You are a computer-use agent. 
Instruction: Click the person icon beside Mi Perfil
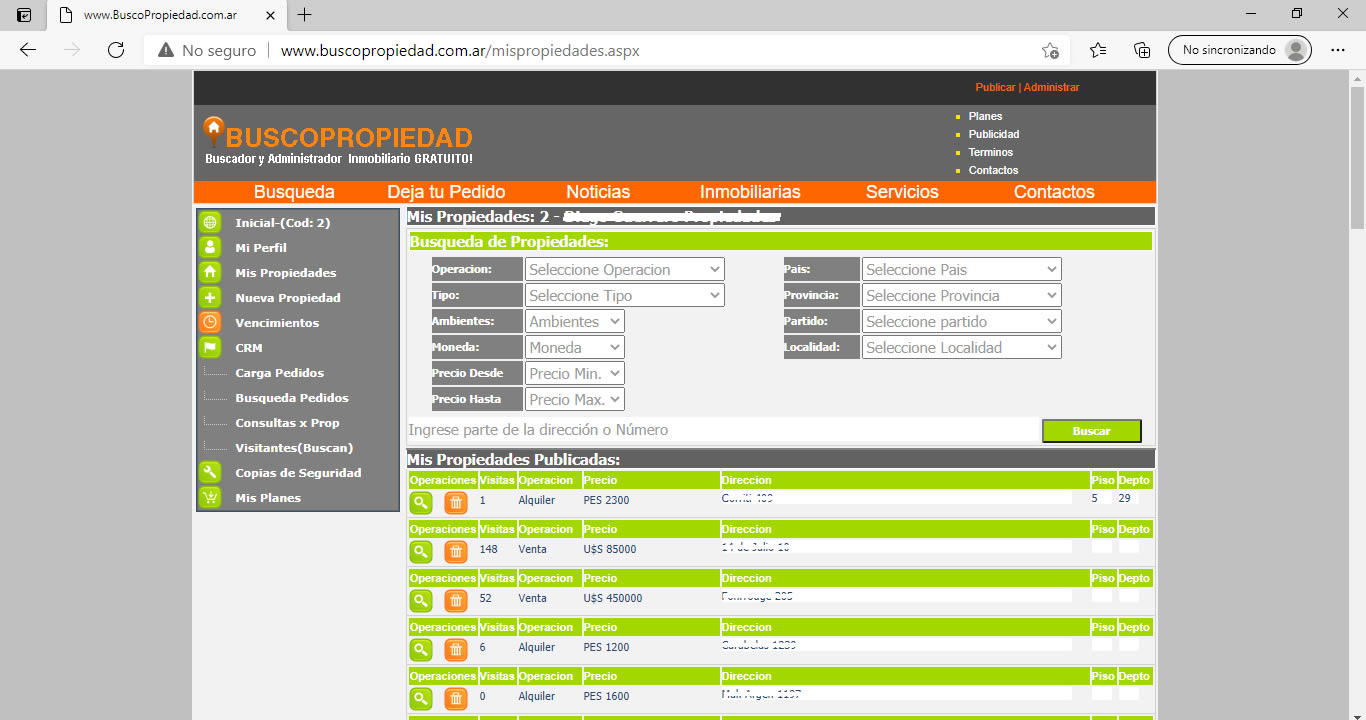click(209, 248)
